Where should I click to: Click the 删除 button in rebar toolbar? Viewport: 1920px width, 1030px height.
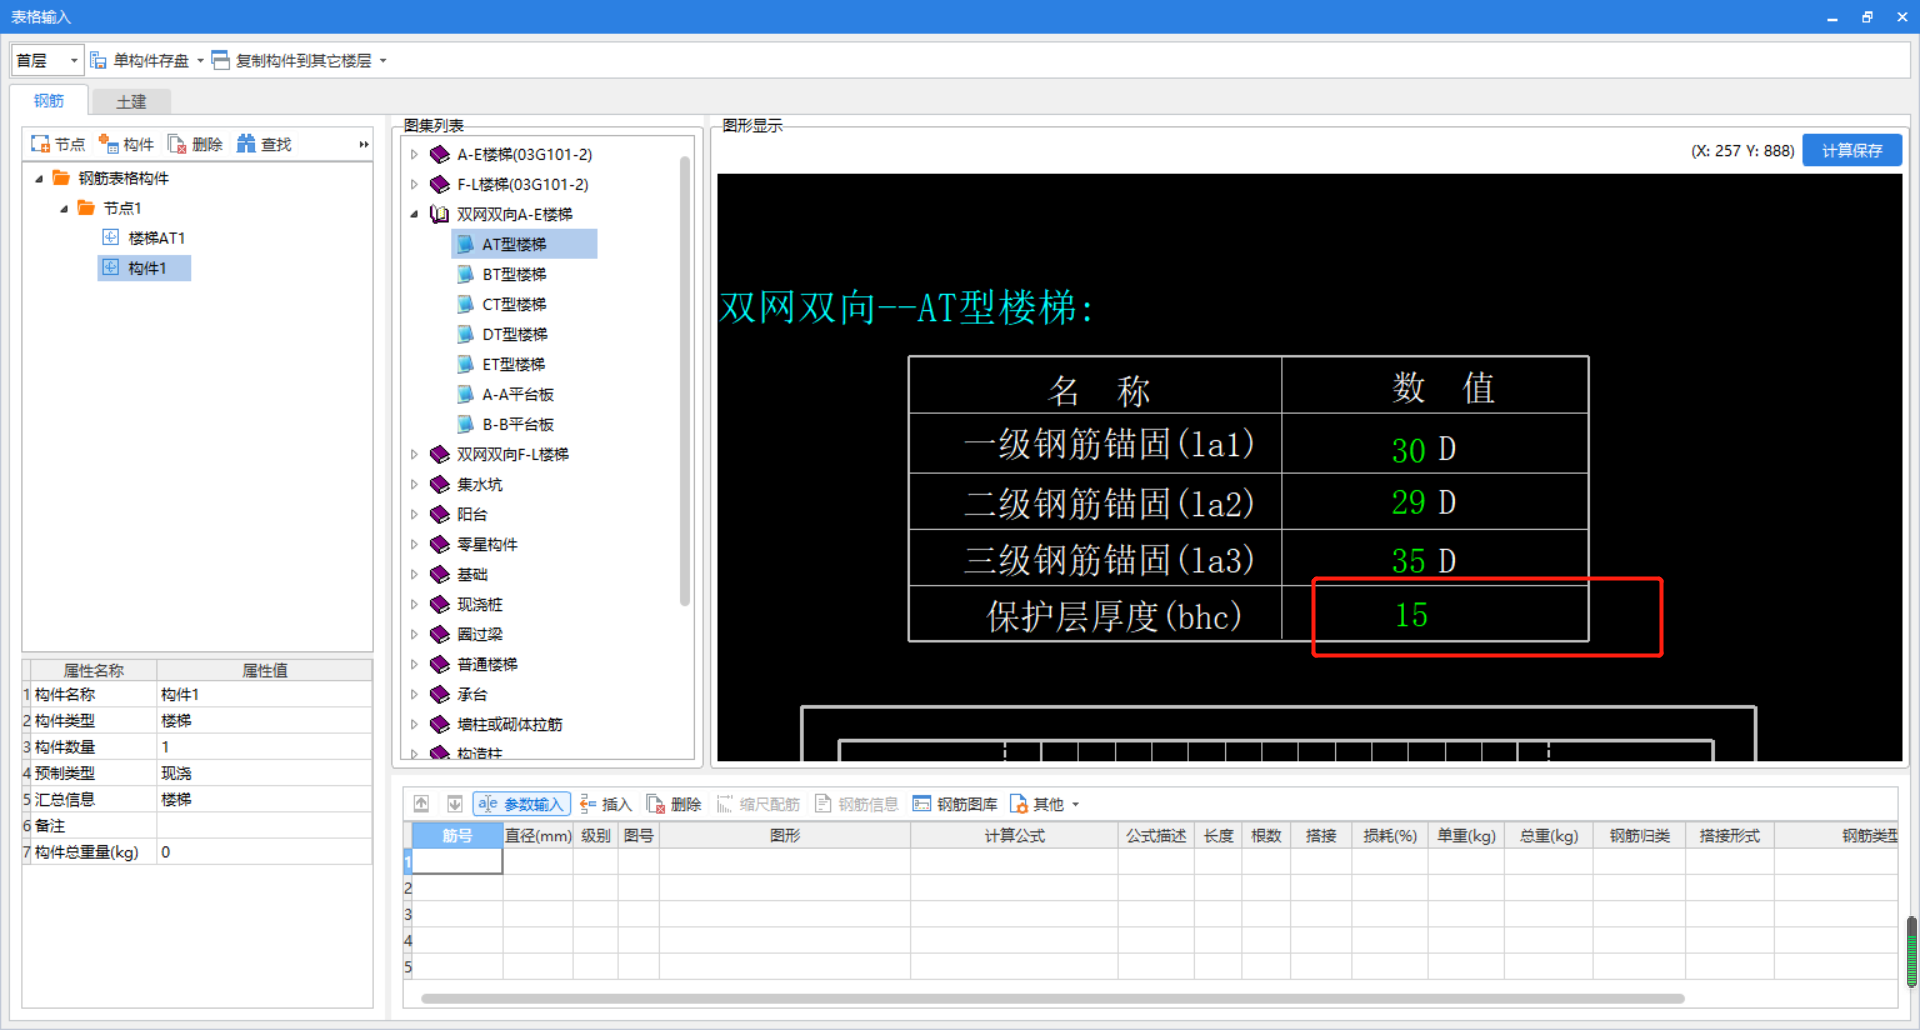pos(674,804)
